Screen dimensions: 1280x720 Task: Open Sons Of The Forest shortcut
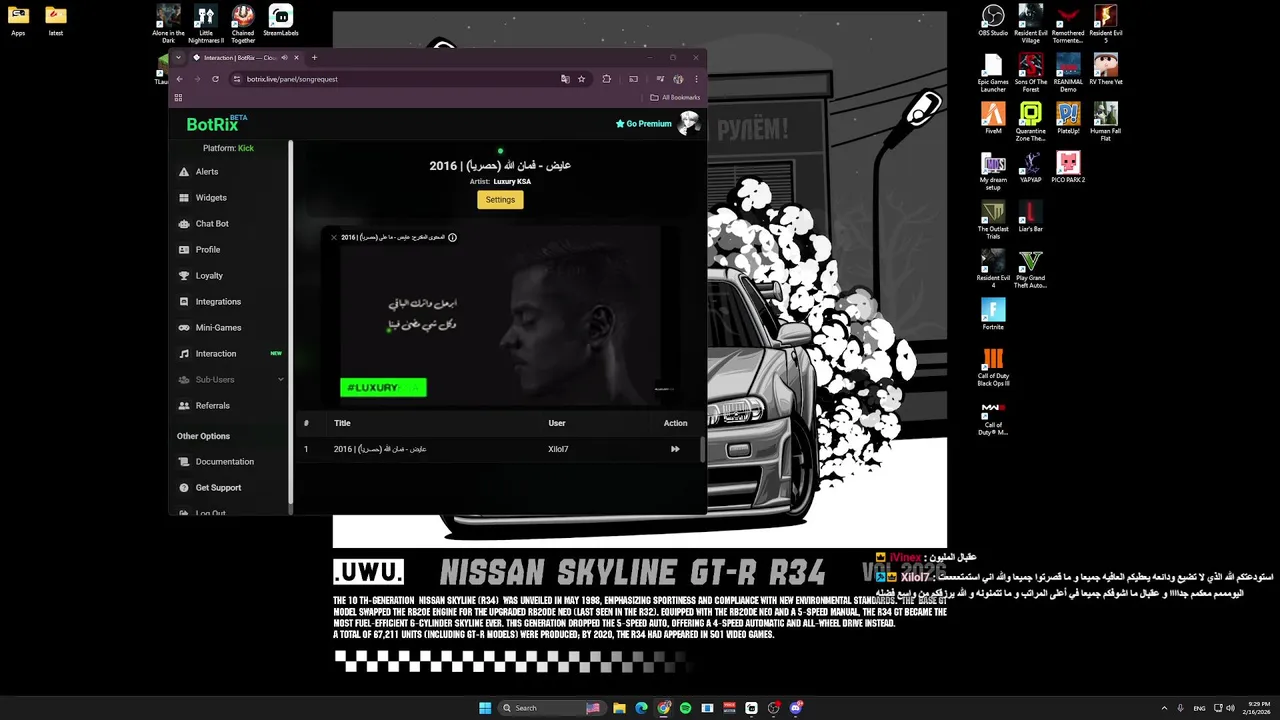tap(1031, 72)
